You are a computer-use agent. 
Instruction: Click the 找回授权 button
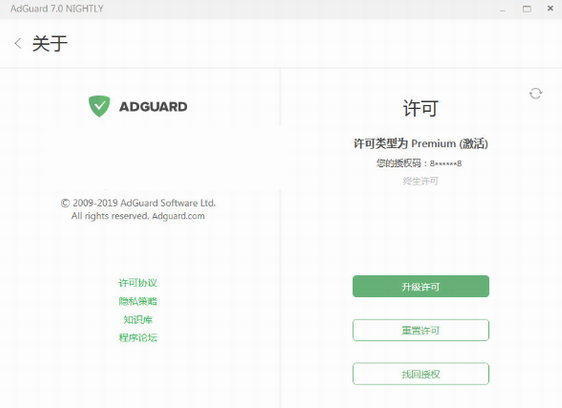(x=420, y=374)
